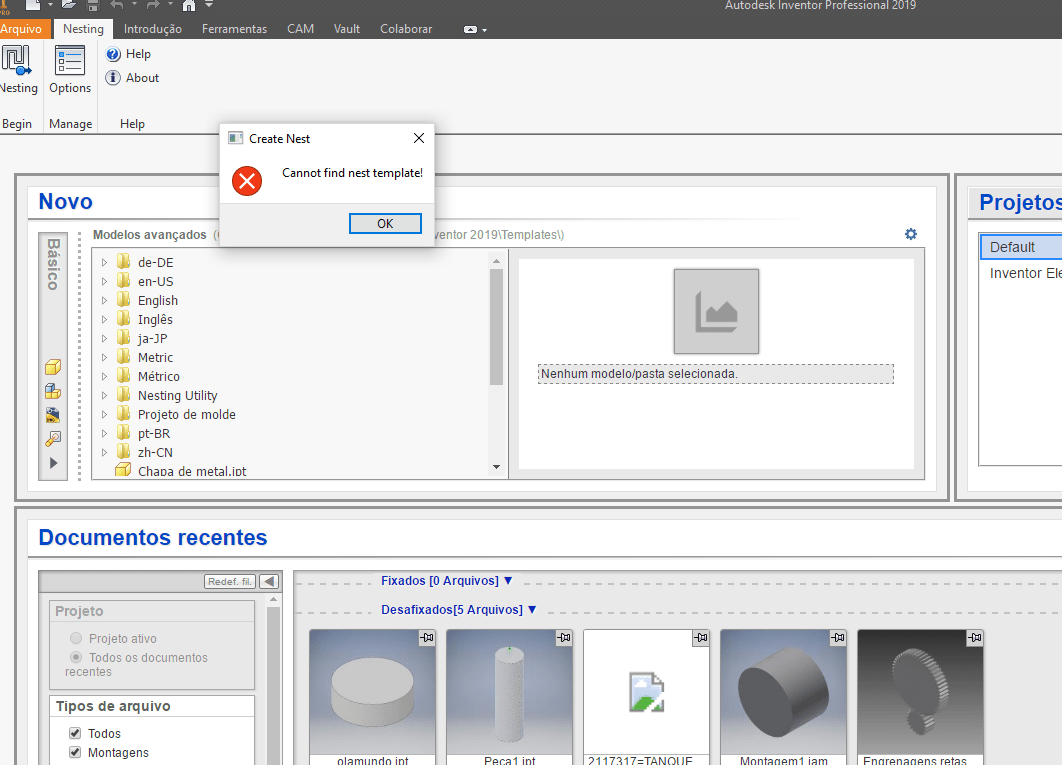
Task: Show About info for nesting add-in
Action: [x=133, y=78]
